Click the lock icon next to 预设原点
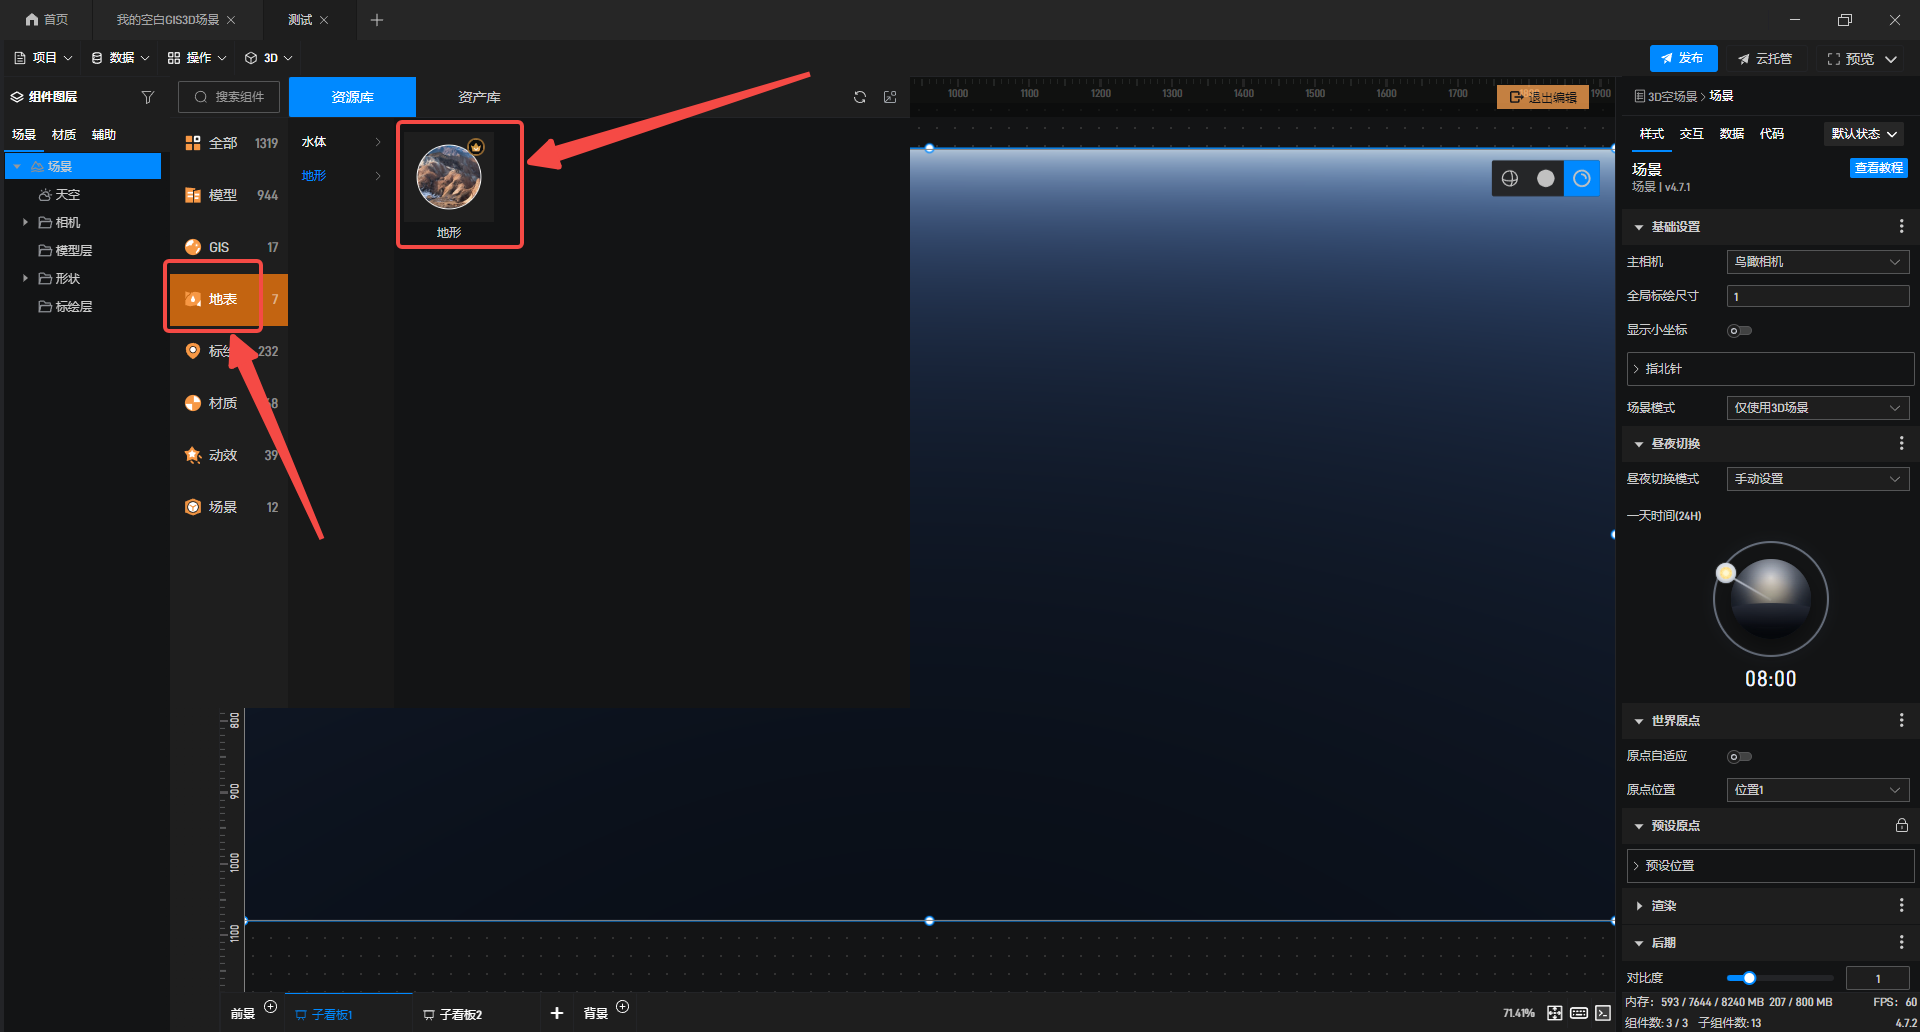The image size is (1920, 1032). point(1901,826)
